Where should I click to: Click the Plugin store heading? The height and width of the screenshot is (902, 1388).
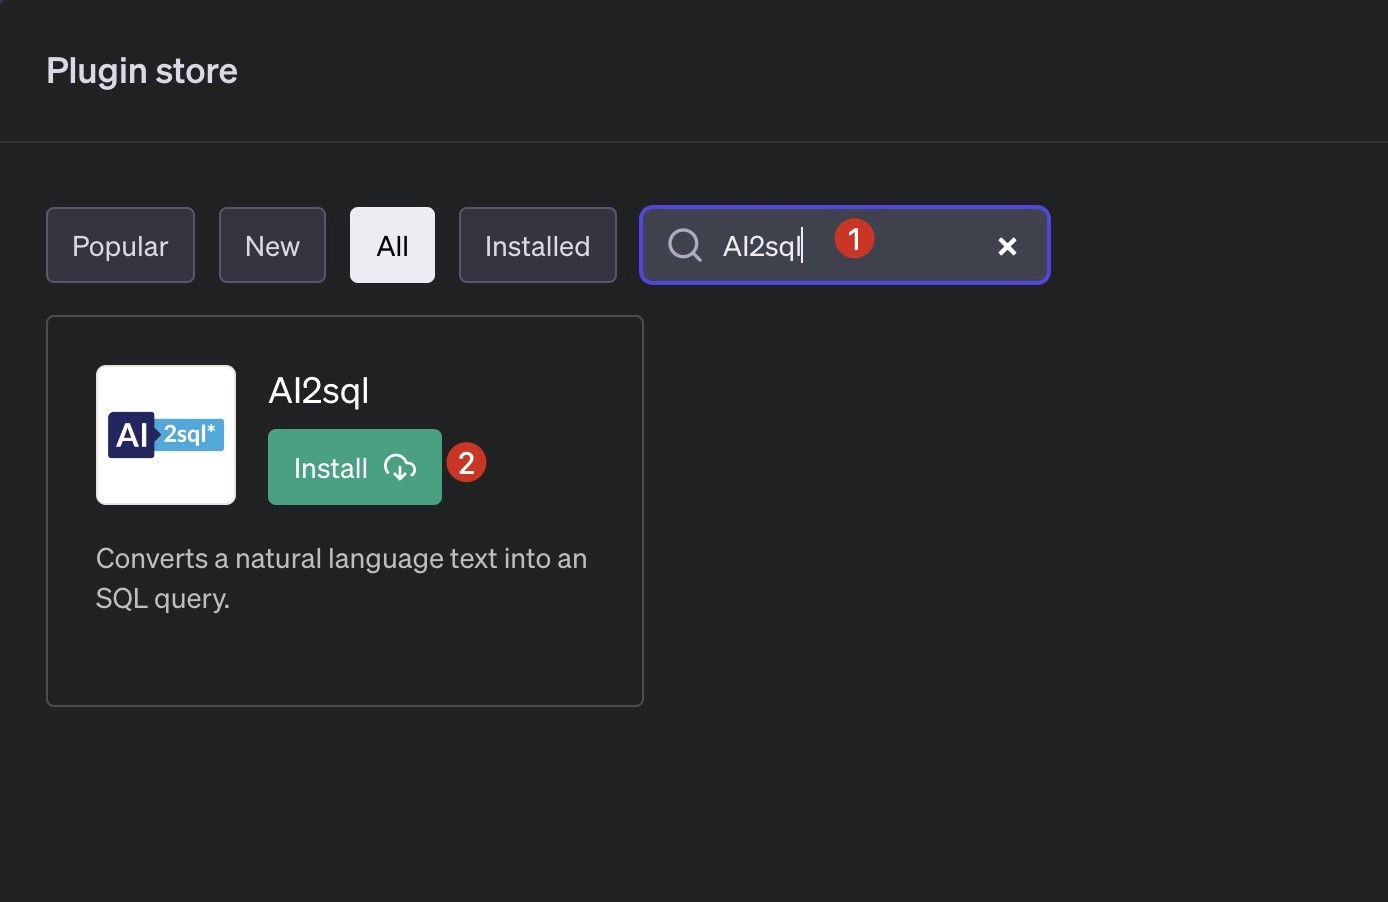tap(142, 71)
